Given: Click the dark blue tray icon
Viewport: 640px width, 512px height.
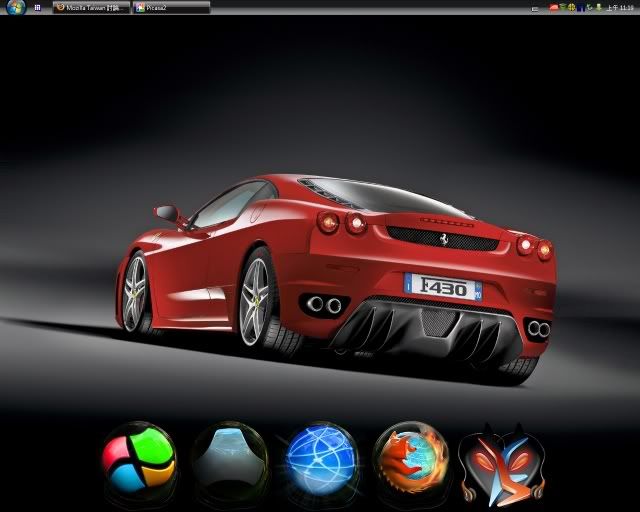Looking at the screenshot, I should pos(582,7).
